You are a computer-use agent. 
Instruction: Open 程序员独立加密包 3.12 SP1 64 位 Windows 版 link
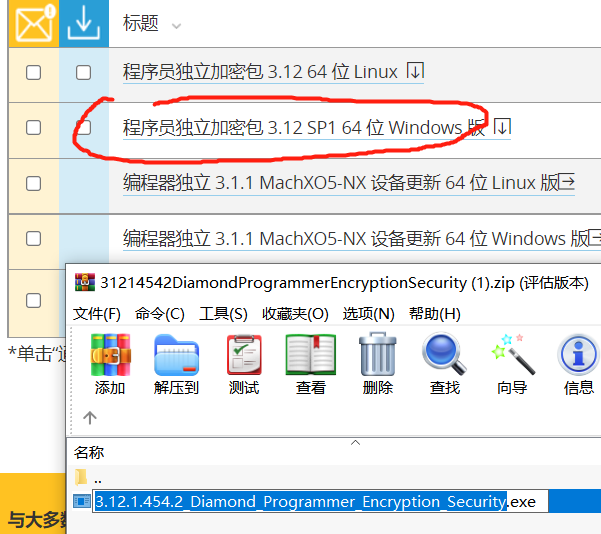pos(304,128)
